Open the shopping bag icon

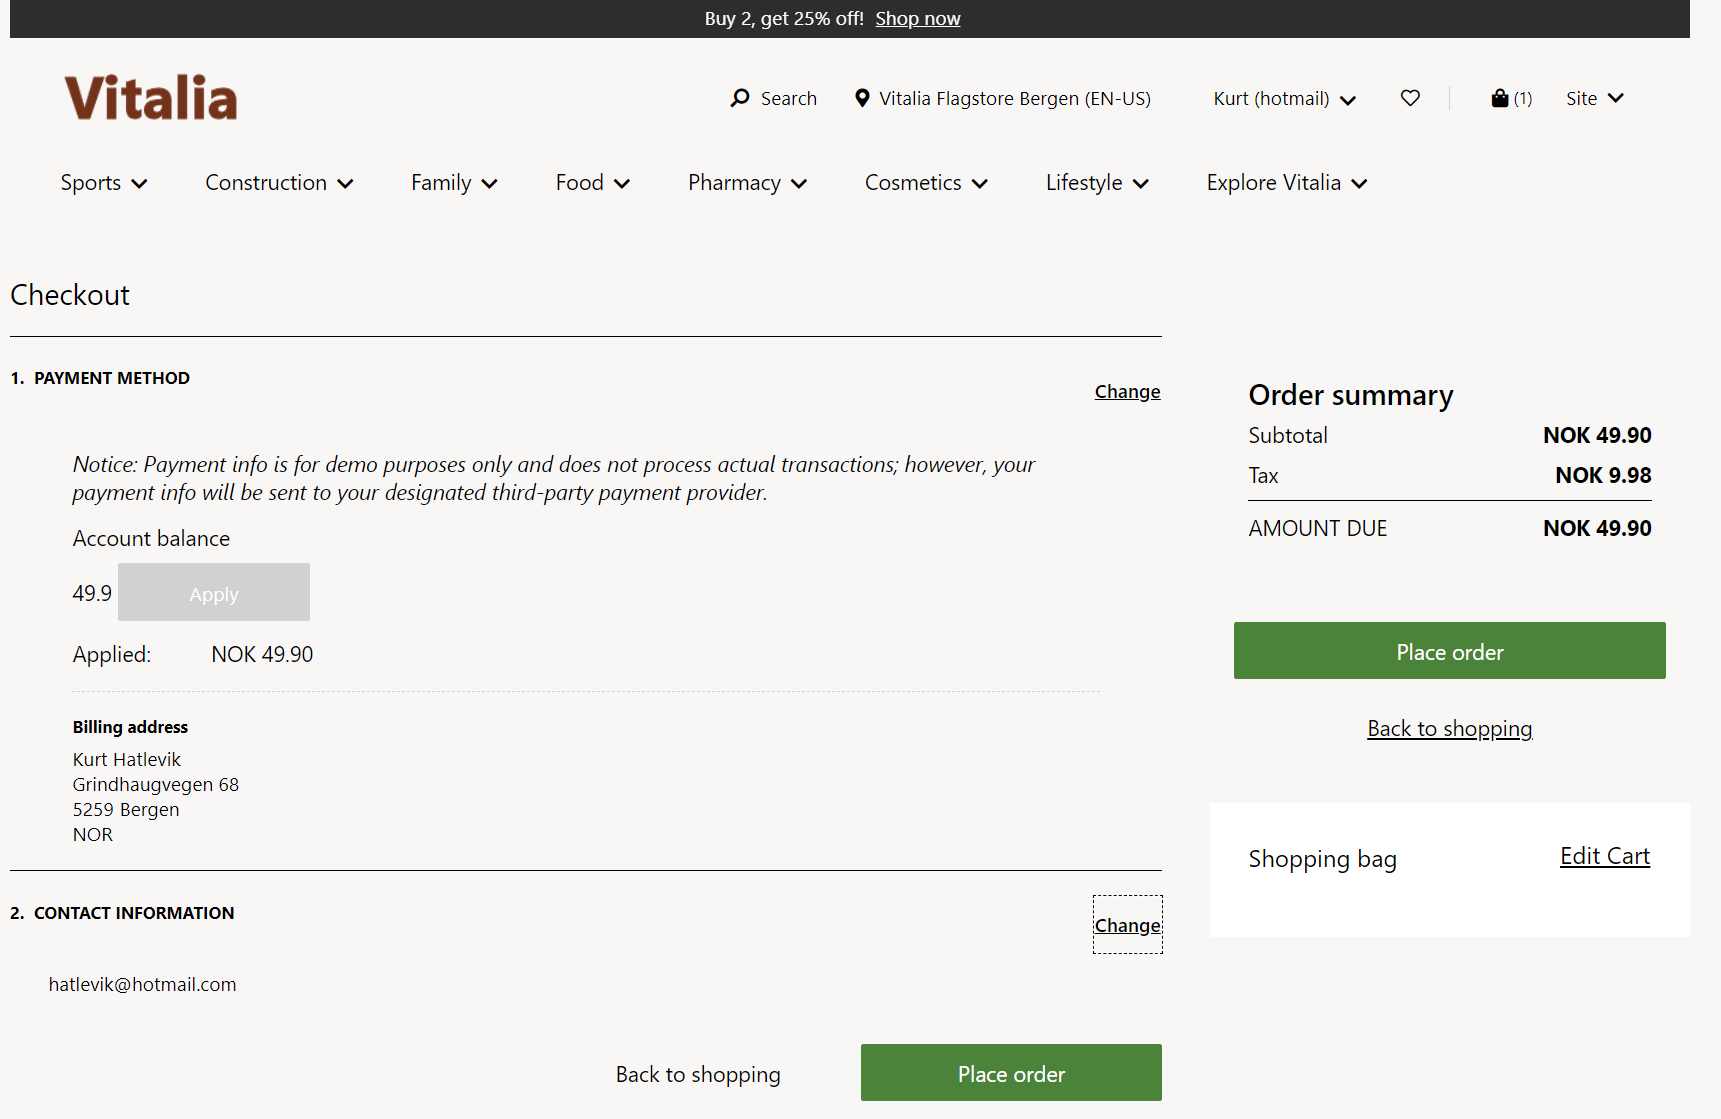(1499, 98)
